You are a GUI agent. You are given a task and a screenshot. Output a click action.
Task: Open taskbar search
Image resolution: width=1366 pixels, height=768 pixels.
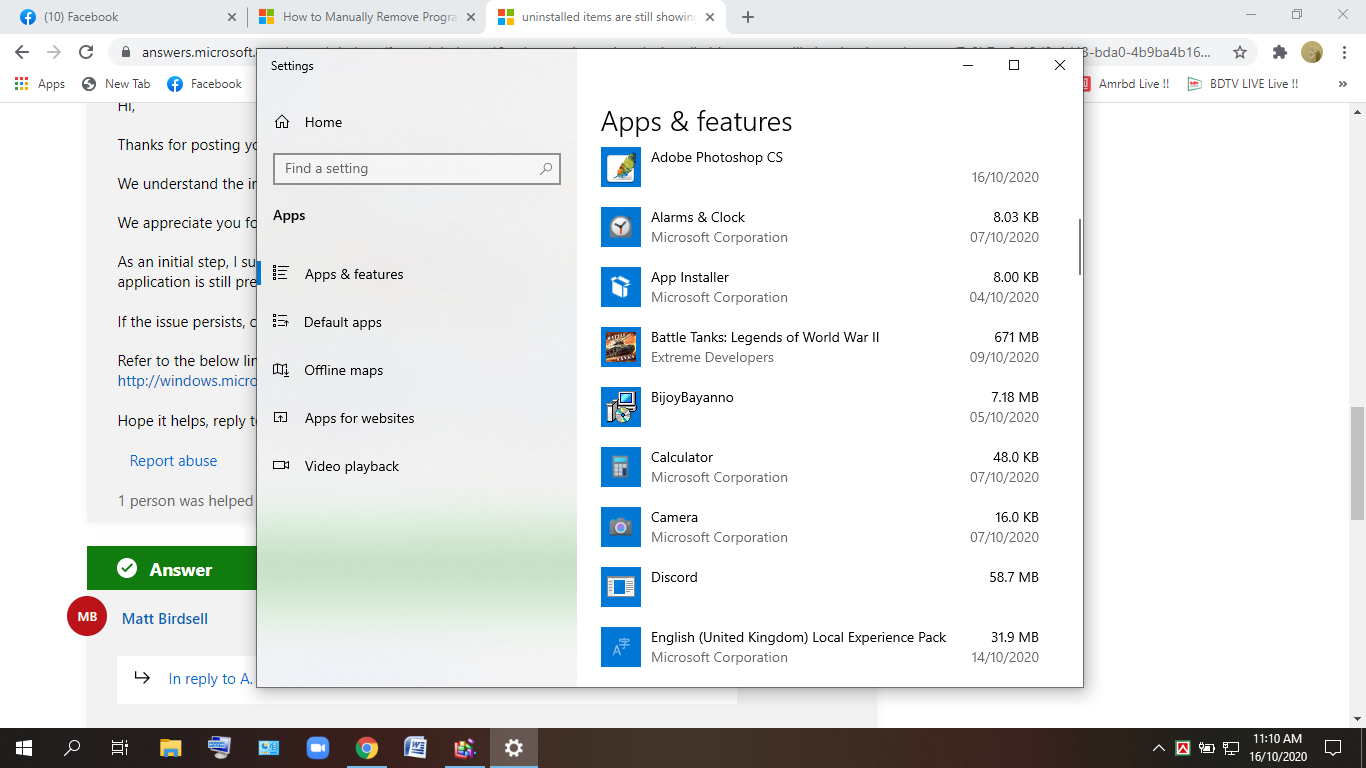point(72,748)
